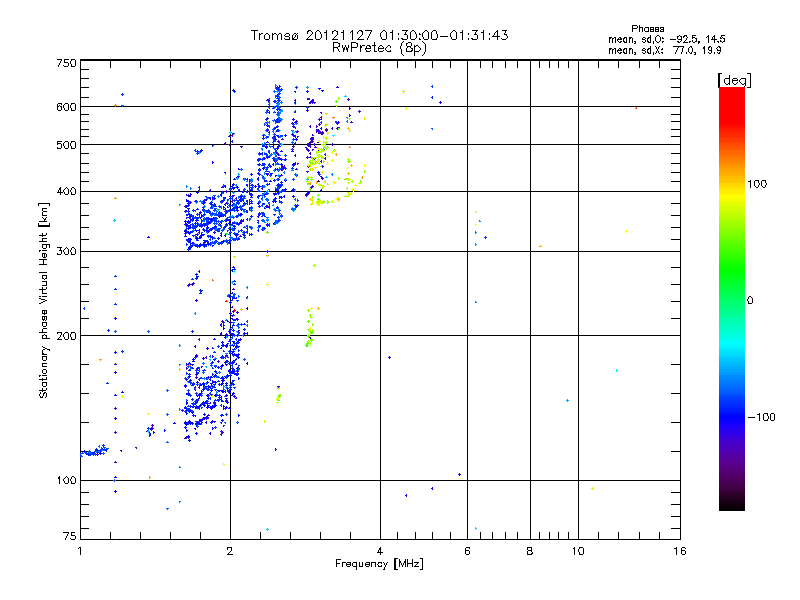Viewport: 800px width, 600px height.
Task: Click the '1' frequency tick label
Action: tap(80, 551)
